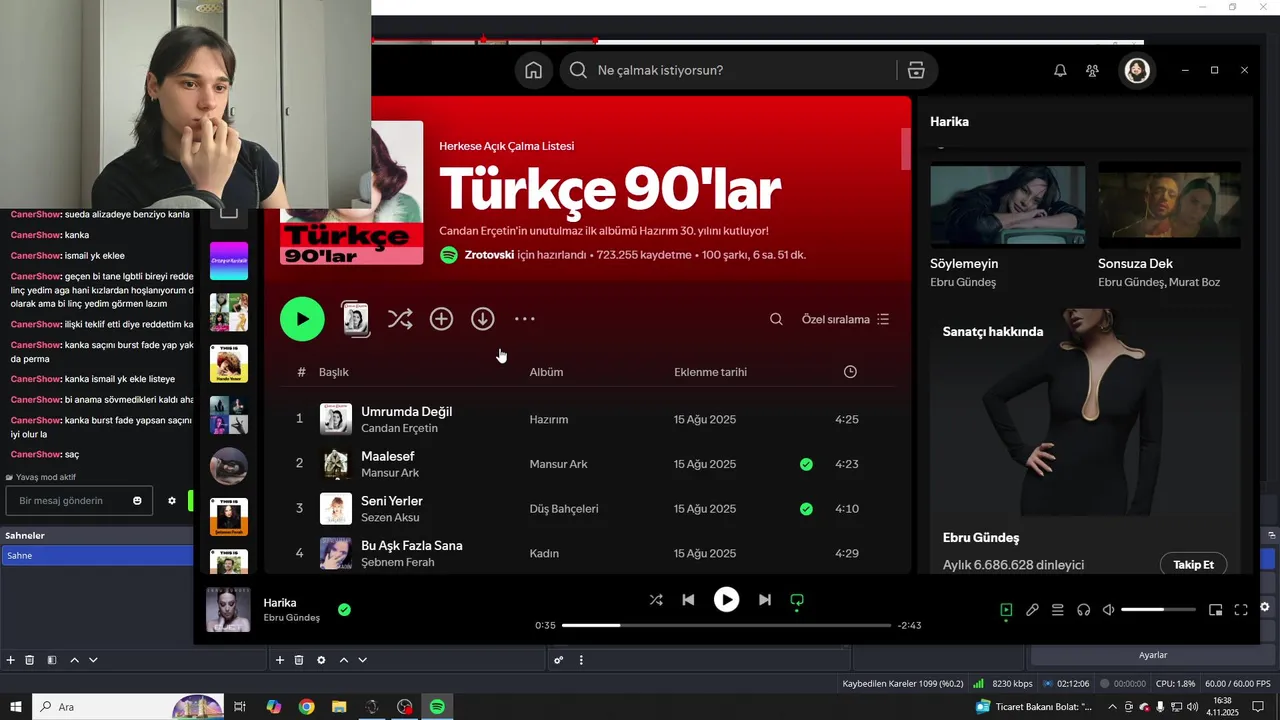
Task: Open the 'Hazırım' album link
Action: [x=549, y=419]
